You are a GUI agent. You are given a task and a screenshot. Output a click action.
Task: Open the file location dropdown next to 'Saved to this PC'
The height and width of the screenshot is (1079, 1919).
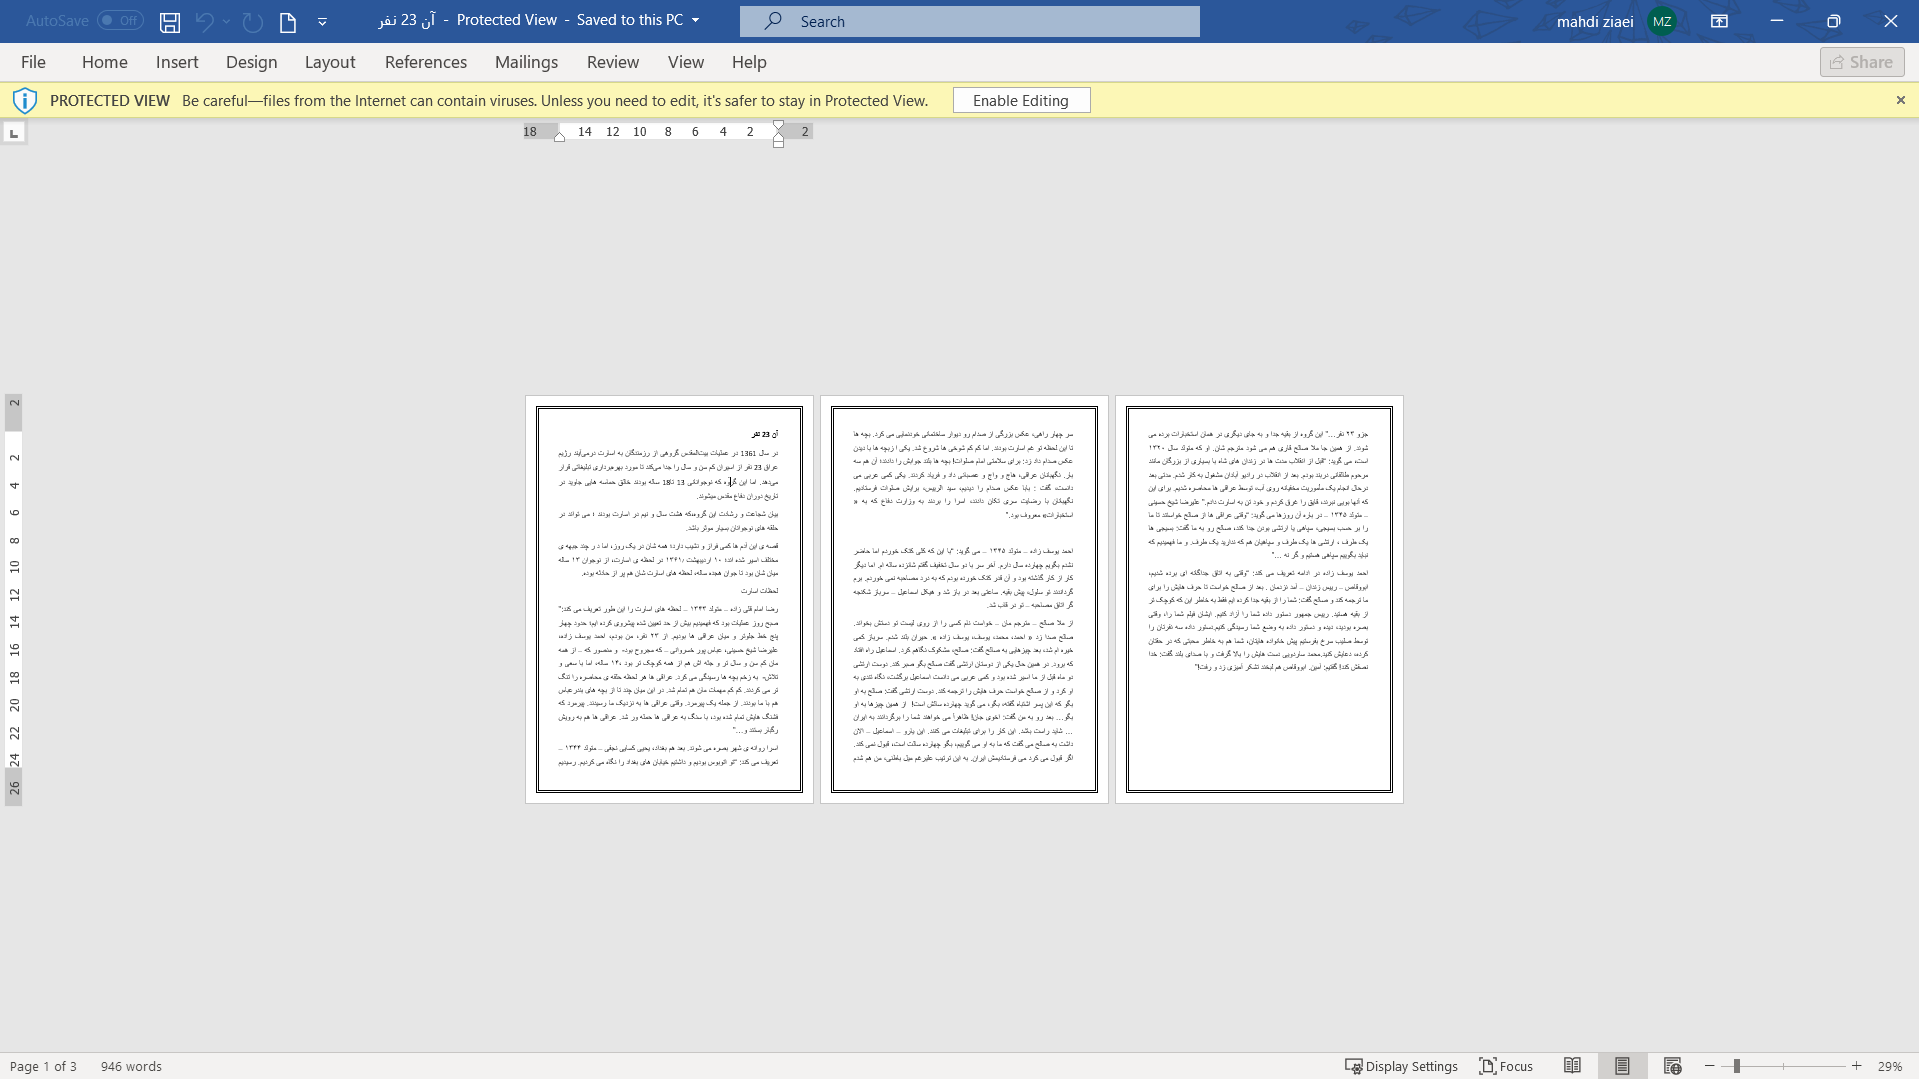pyautogui.click(x=696, y=20)
